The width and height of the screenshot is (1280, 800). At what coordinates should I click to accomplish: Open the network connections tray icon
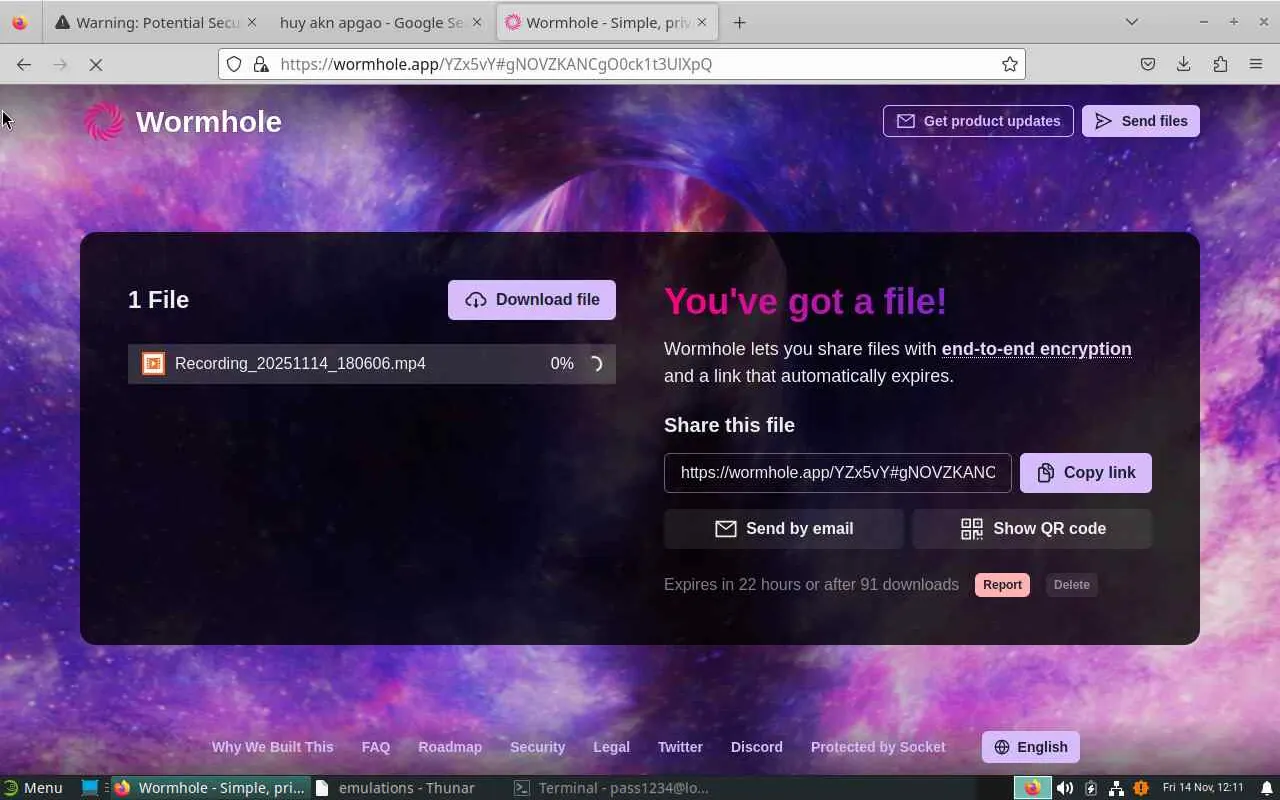1116,788
